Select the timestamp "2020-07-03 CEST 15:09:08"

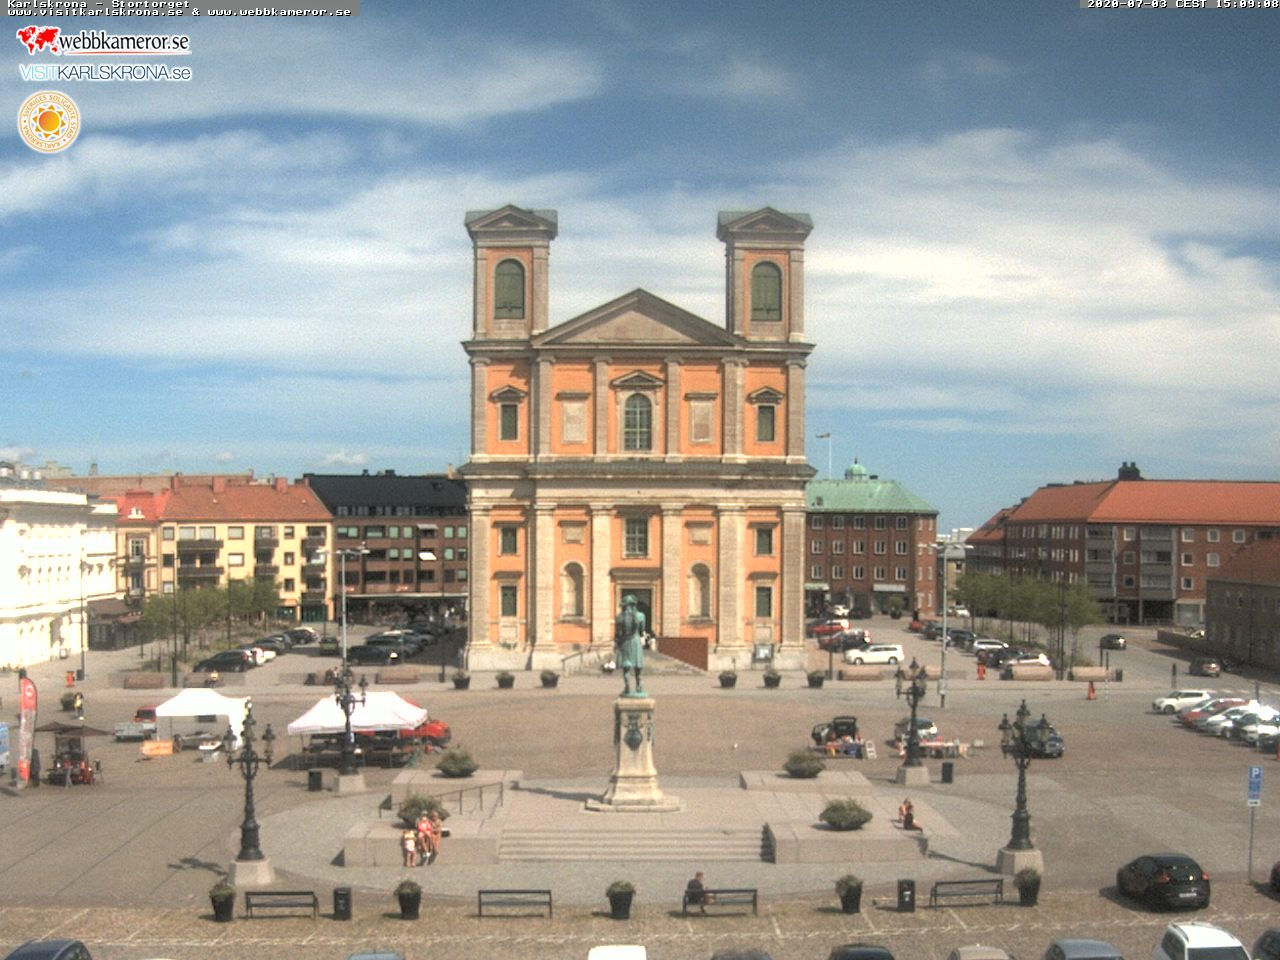coord(1183,4)
